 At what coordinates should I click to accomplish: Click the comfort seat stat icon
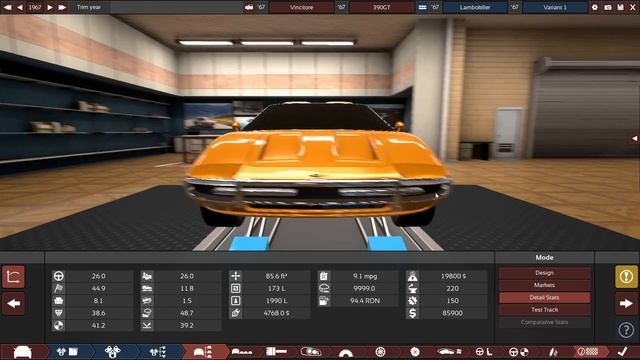tap(58, 300)
